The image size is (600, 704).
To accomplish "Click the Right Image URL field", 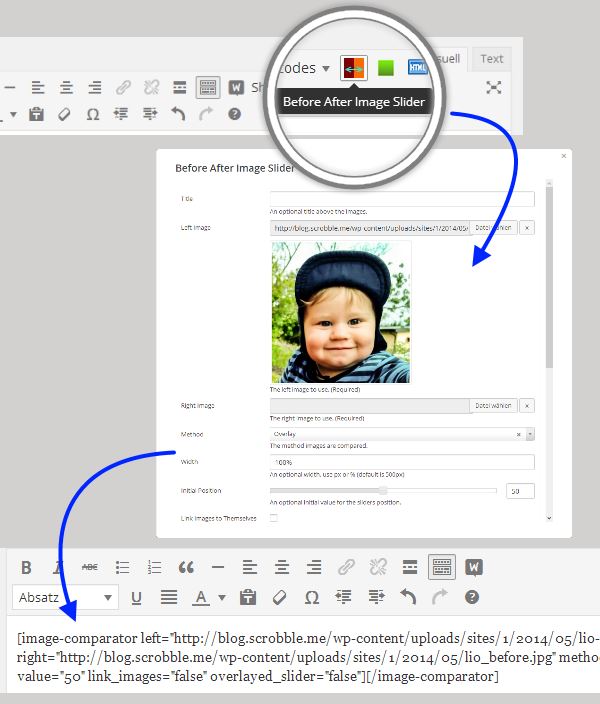I will [x=370, y=405].
